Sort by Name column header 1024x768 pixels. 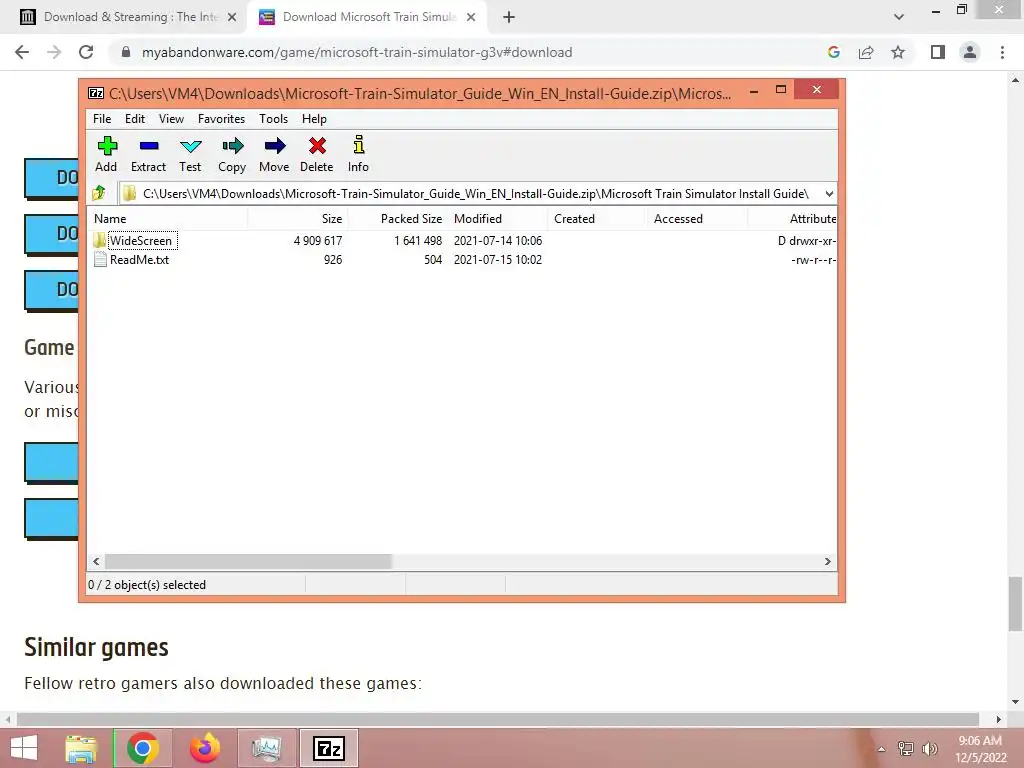pos(167,219)
